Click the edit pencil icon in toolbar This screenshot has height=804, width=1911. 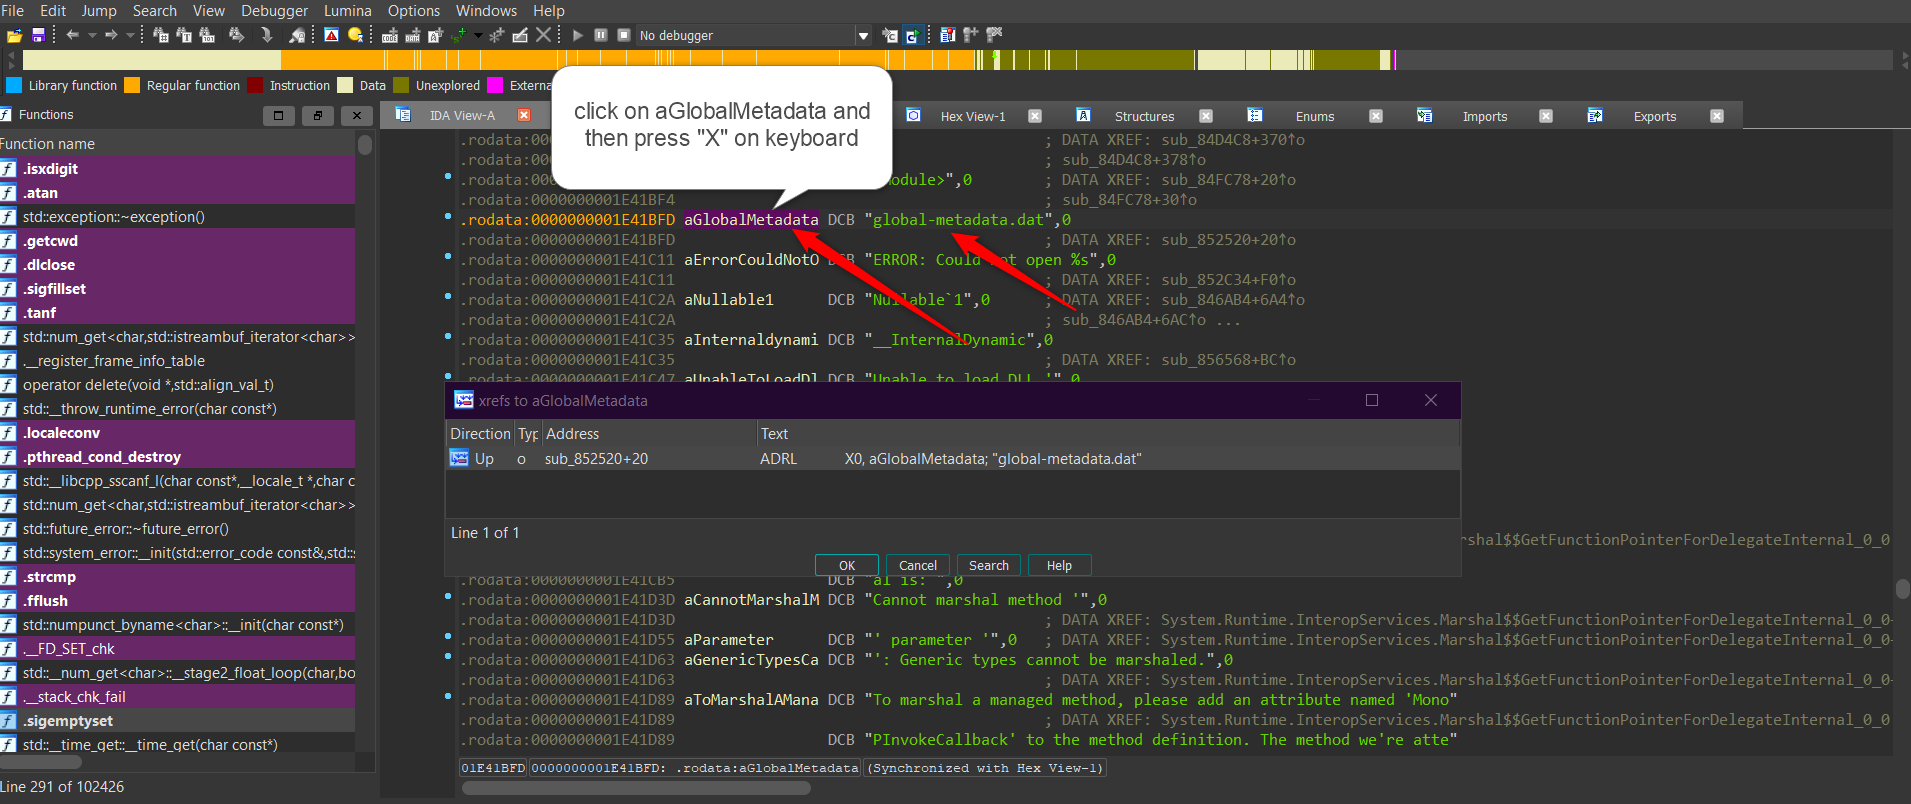[x=520, y=35]
